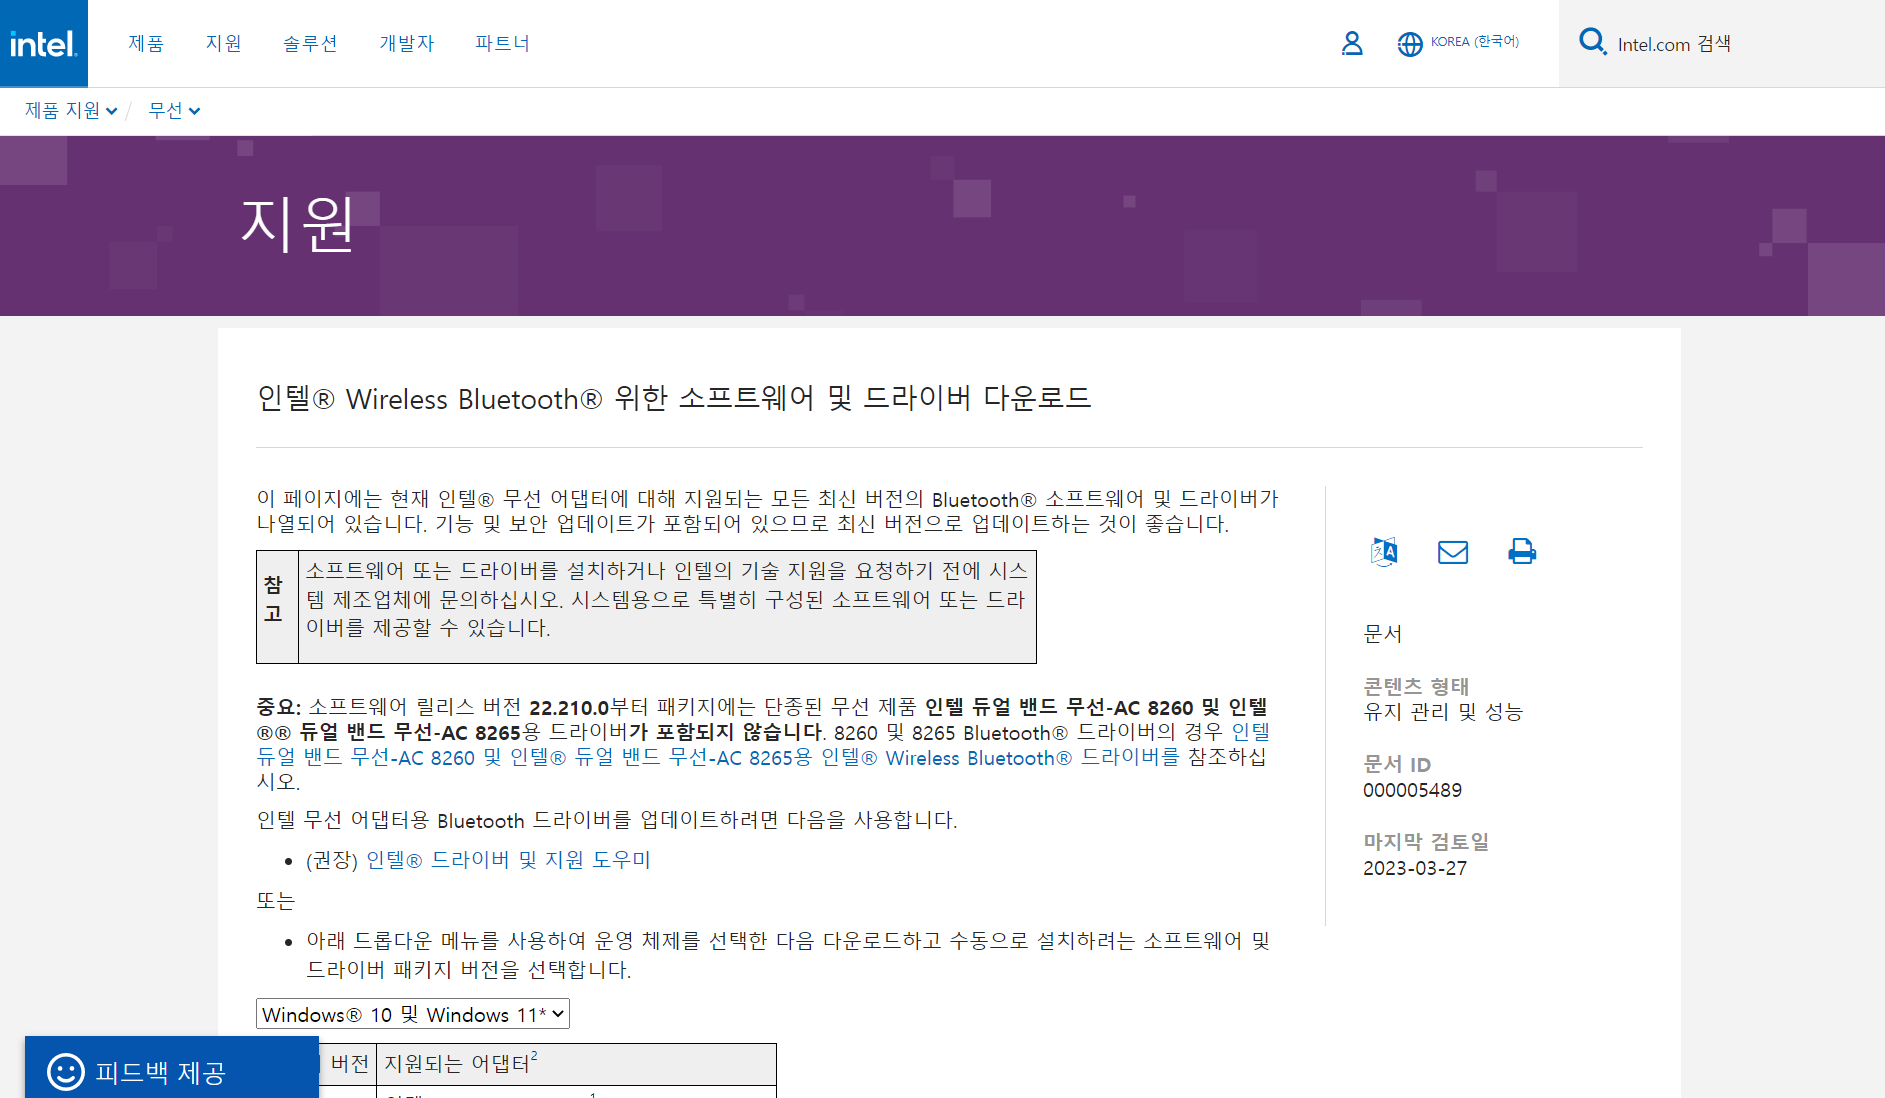1885x1098 pixels.
Task: Click the Intel logo
Action: coord(43,43)
